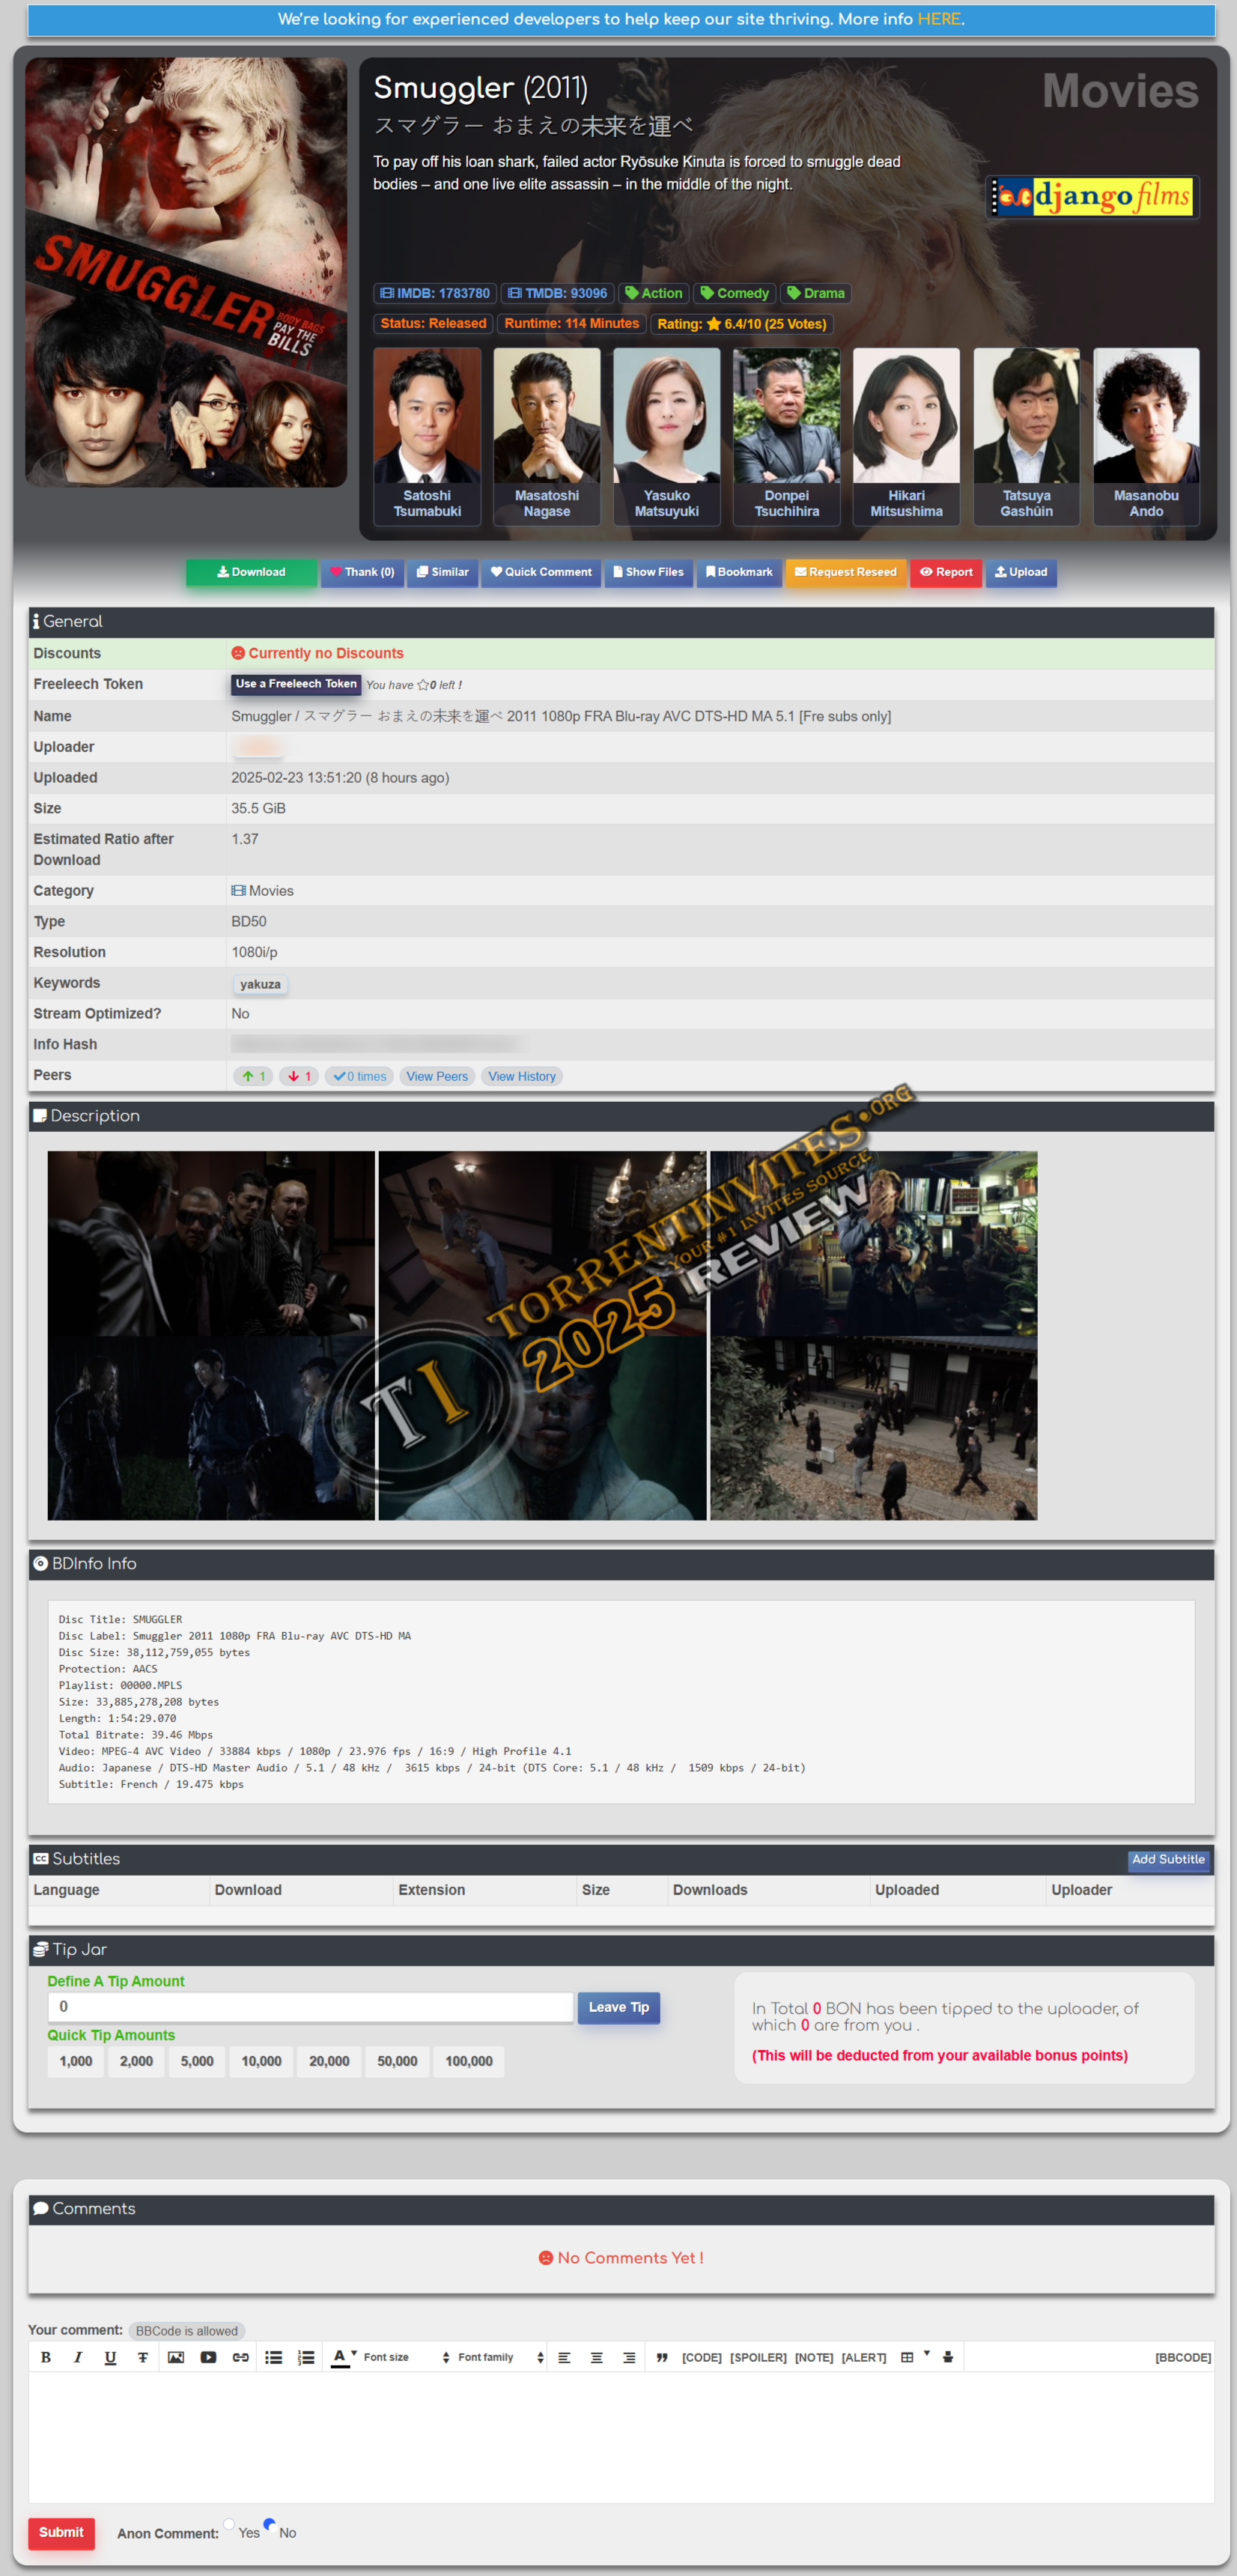This screenshot has width=1237, height=2576.
Task: Click the Italic formatting icon
Action: click(x=78, y=2357)
